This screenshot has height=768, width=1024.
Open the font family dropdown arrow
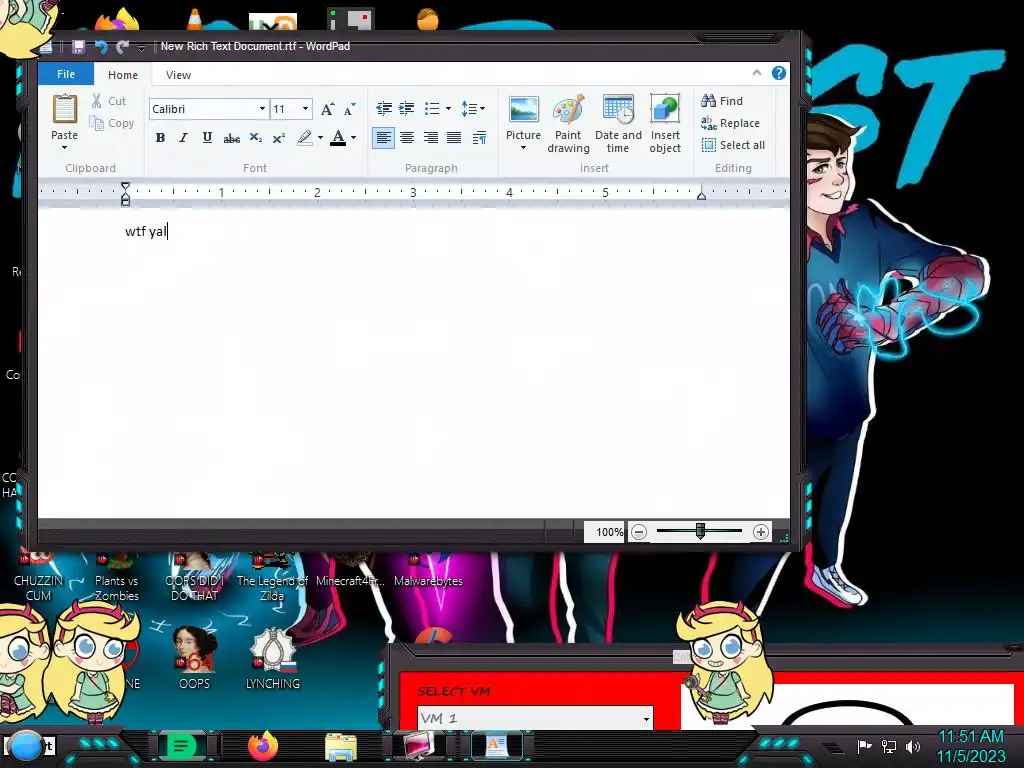[263, 109]
